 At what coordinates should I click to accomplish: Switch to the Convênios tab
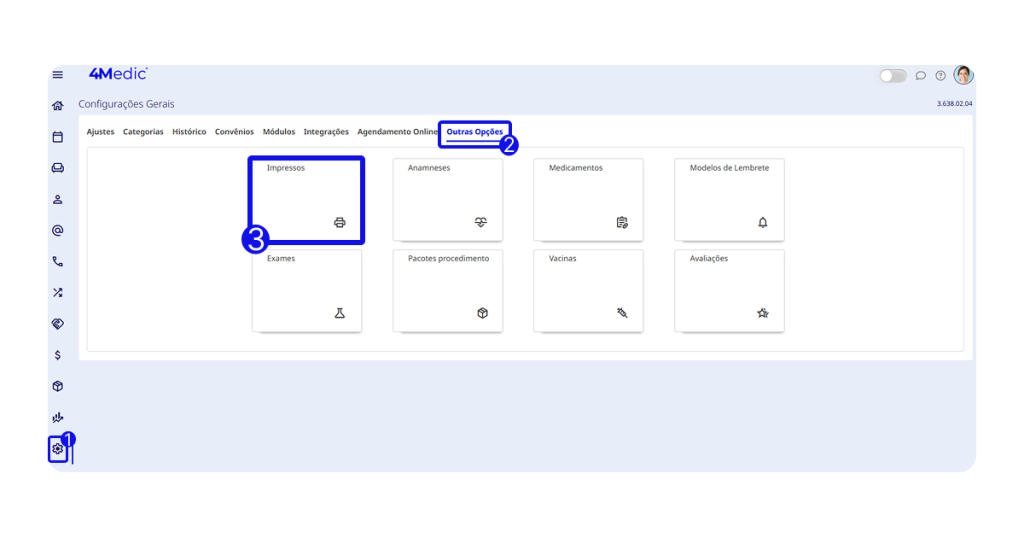(x=234, y=132)
